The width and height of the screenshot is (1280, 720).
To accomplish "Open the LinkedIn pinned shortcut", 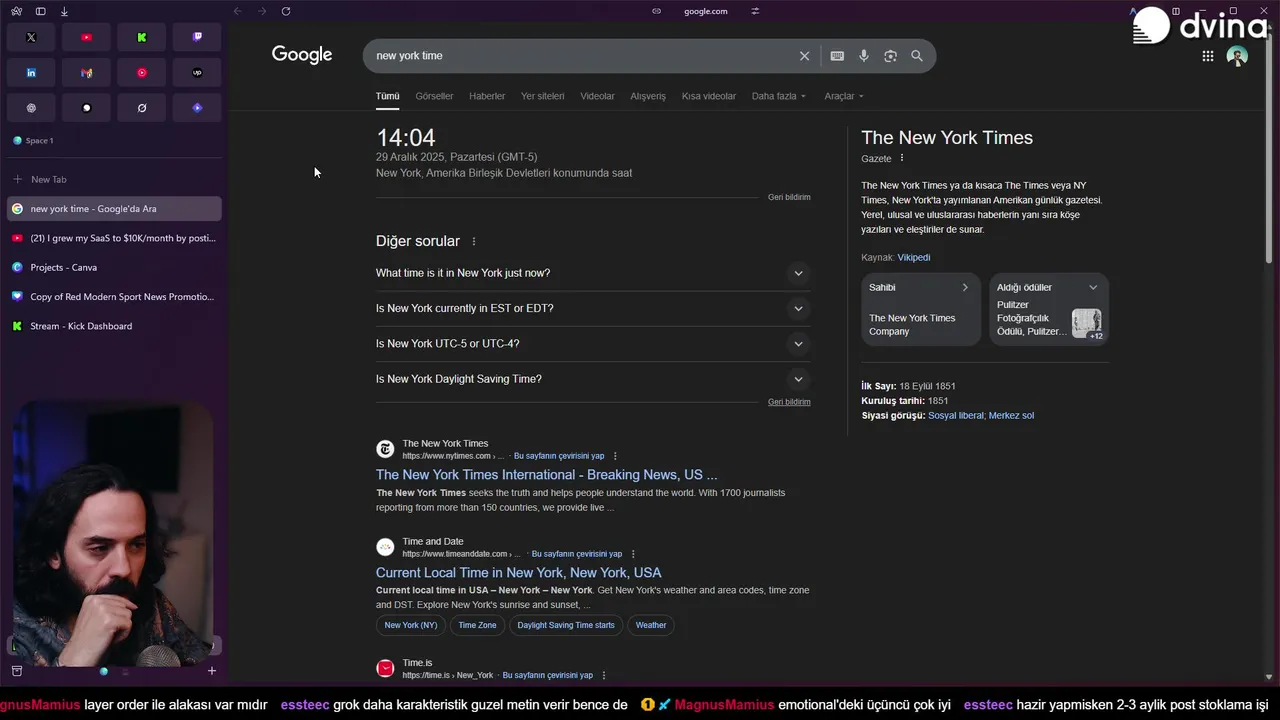I will point(31,72).
